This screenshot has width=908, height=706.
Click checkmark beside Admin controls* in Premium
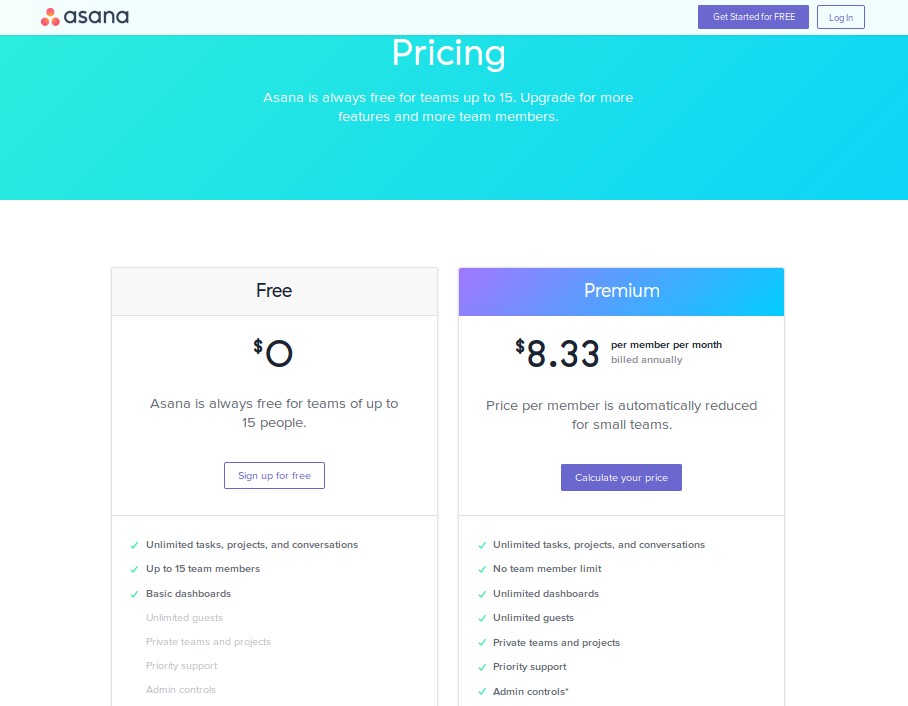(x=481, y=692)
